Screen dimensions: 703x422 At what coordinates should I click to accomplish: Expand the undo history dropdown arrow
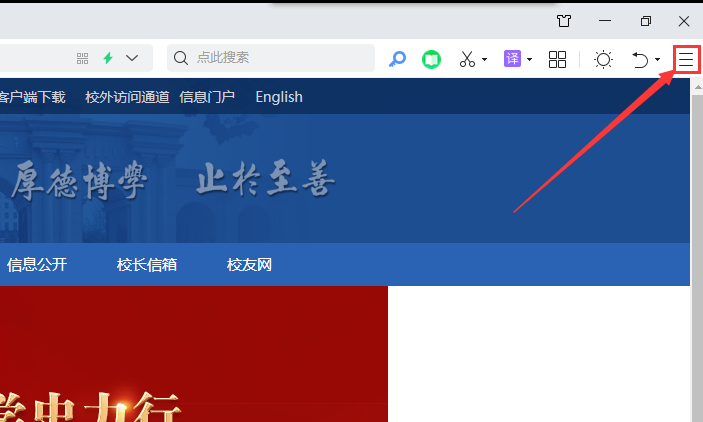[x=657, y=60]
